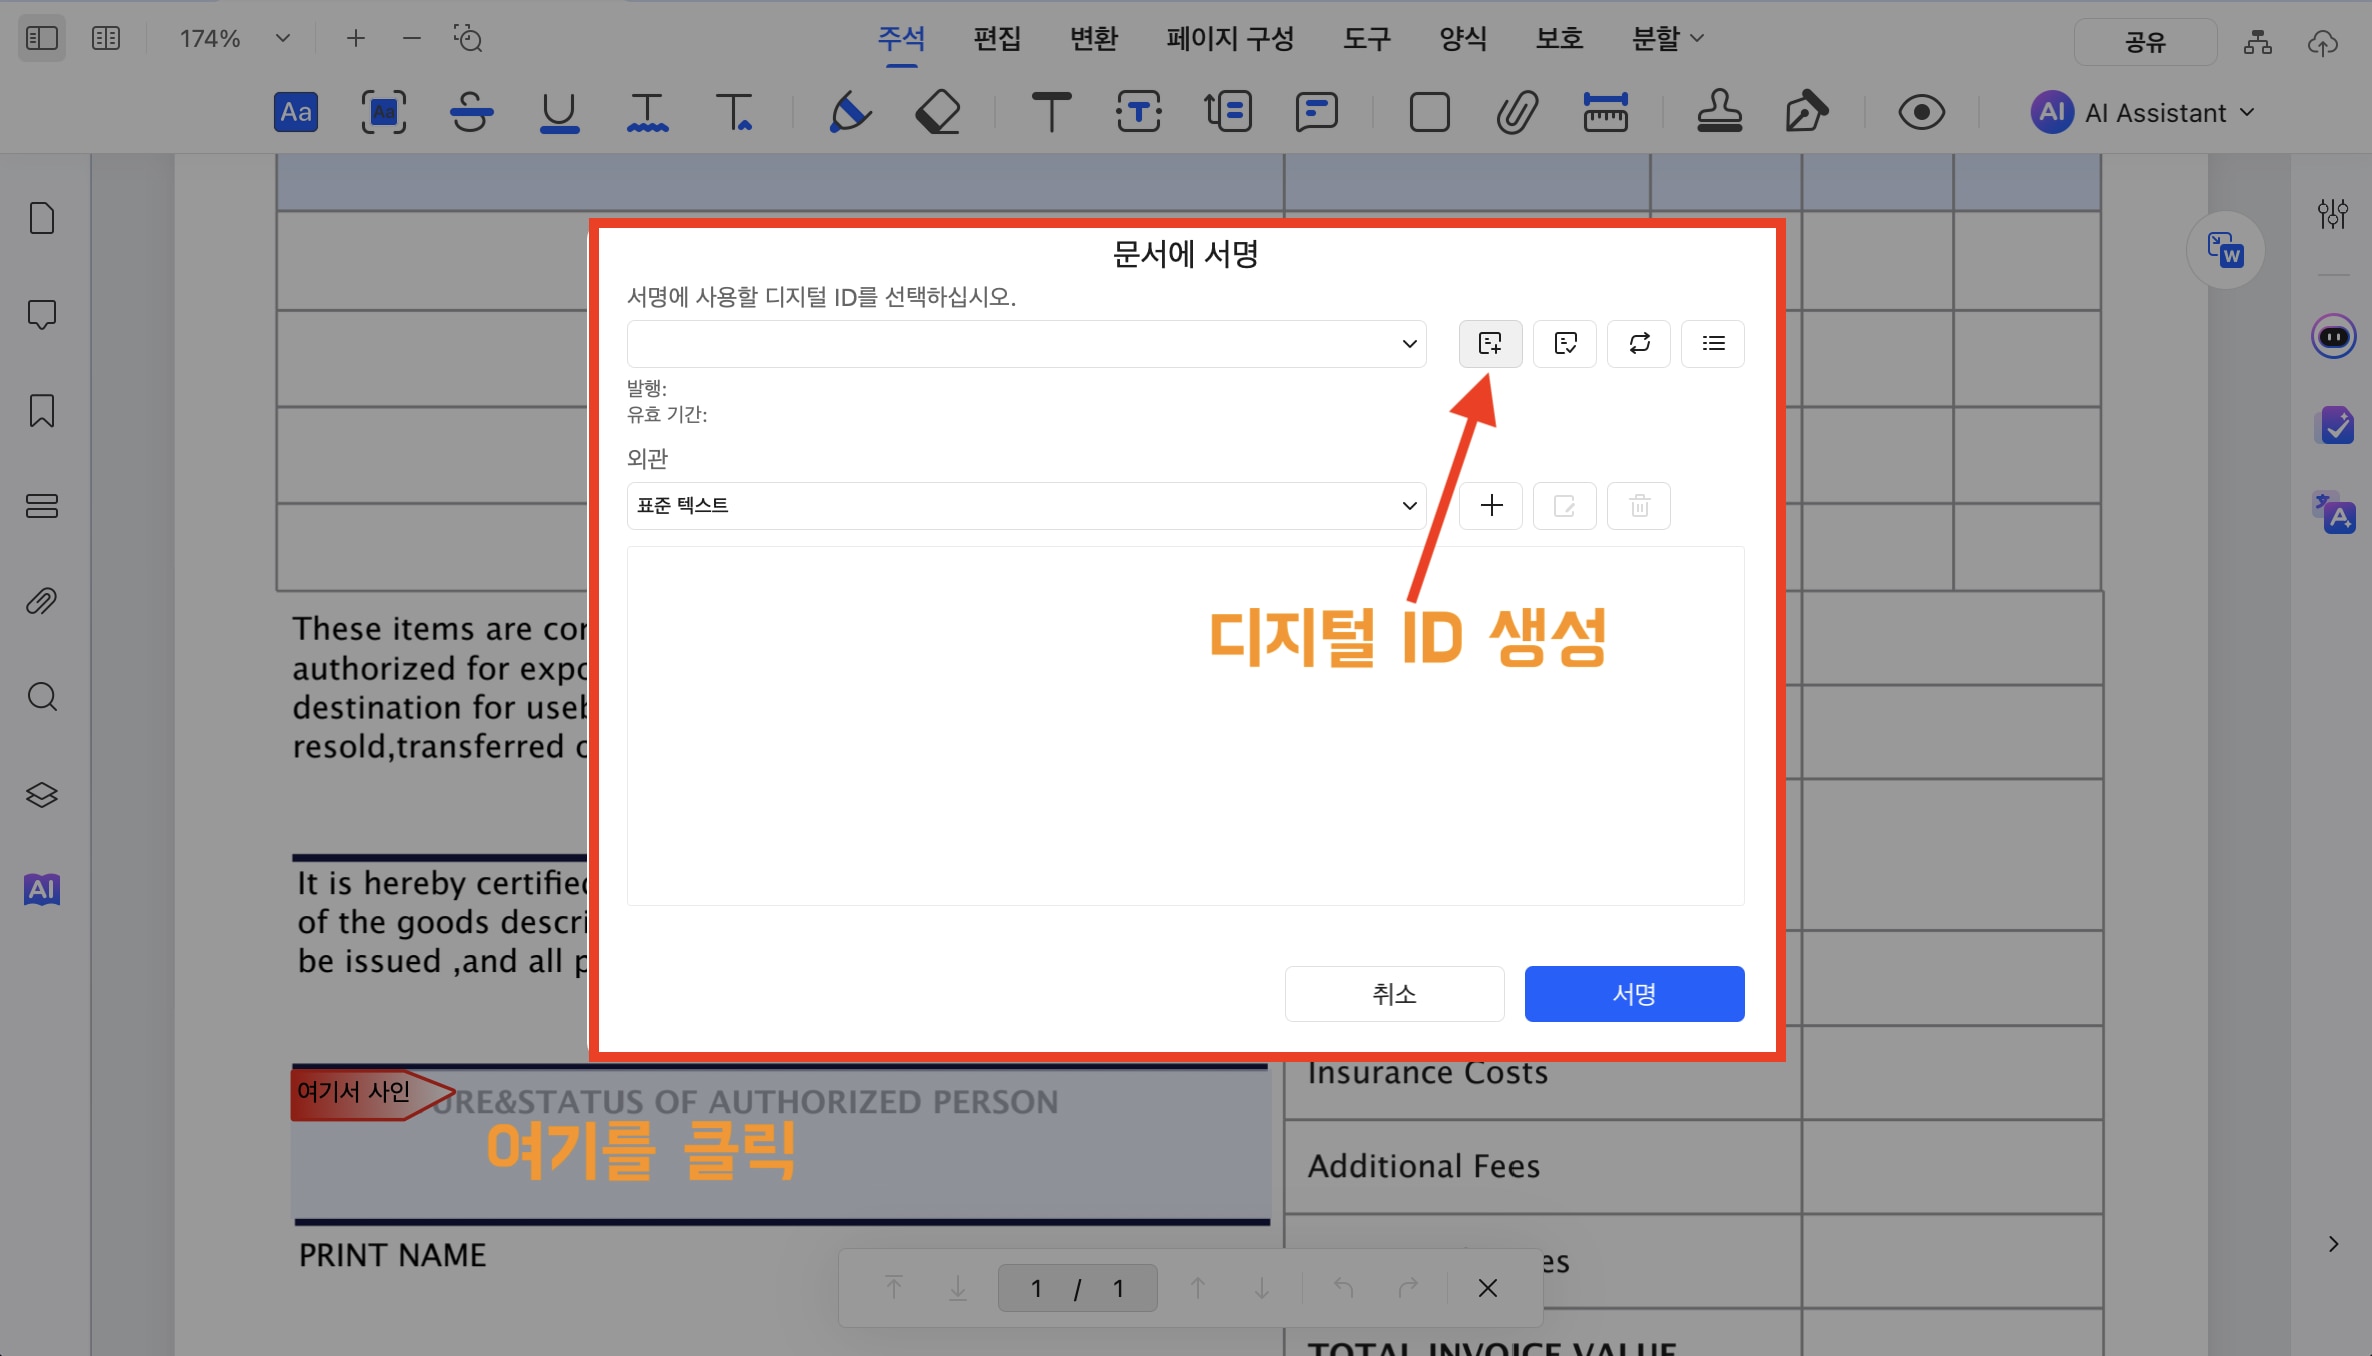2372x1356 pixels.
Task: Select the eraser tool
Action: [937, 112]
